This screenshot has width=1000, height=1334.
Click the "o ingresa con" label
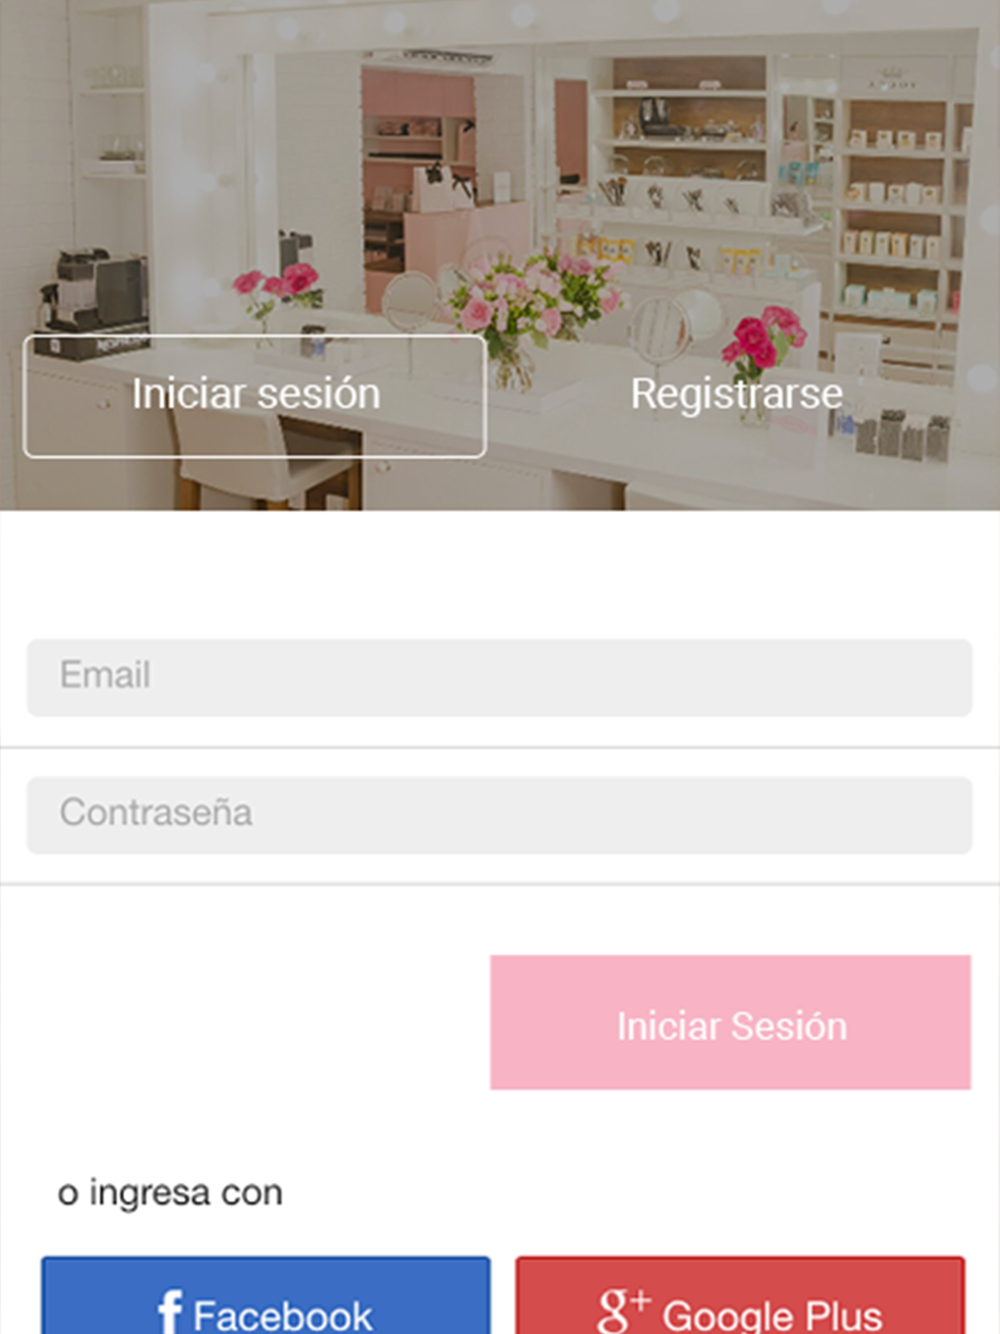[170, 1192]
